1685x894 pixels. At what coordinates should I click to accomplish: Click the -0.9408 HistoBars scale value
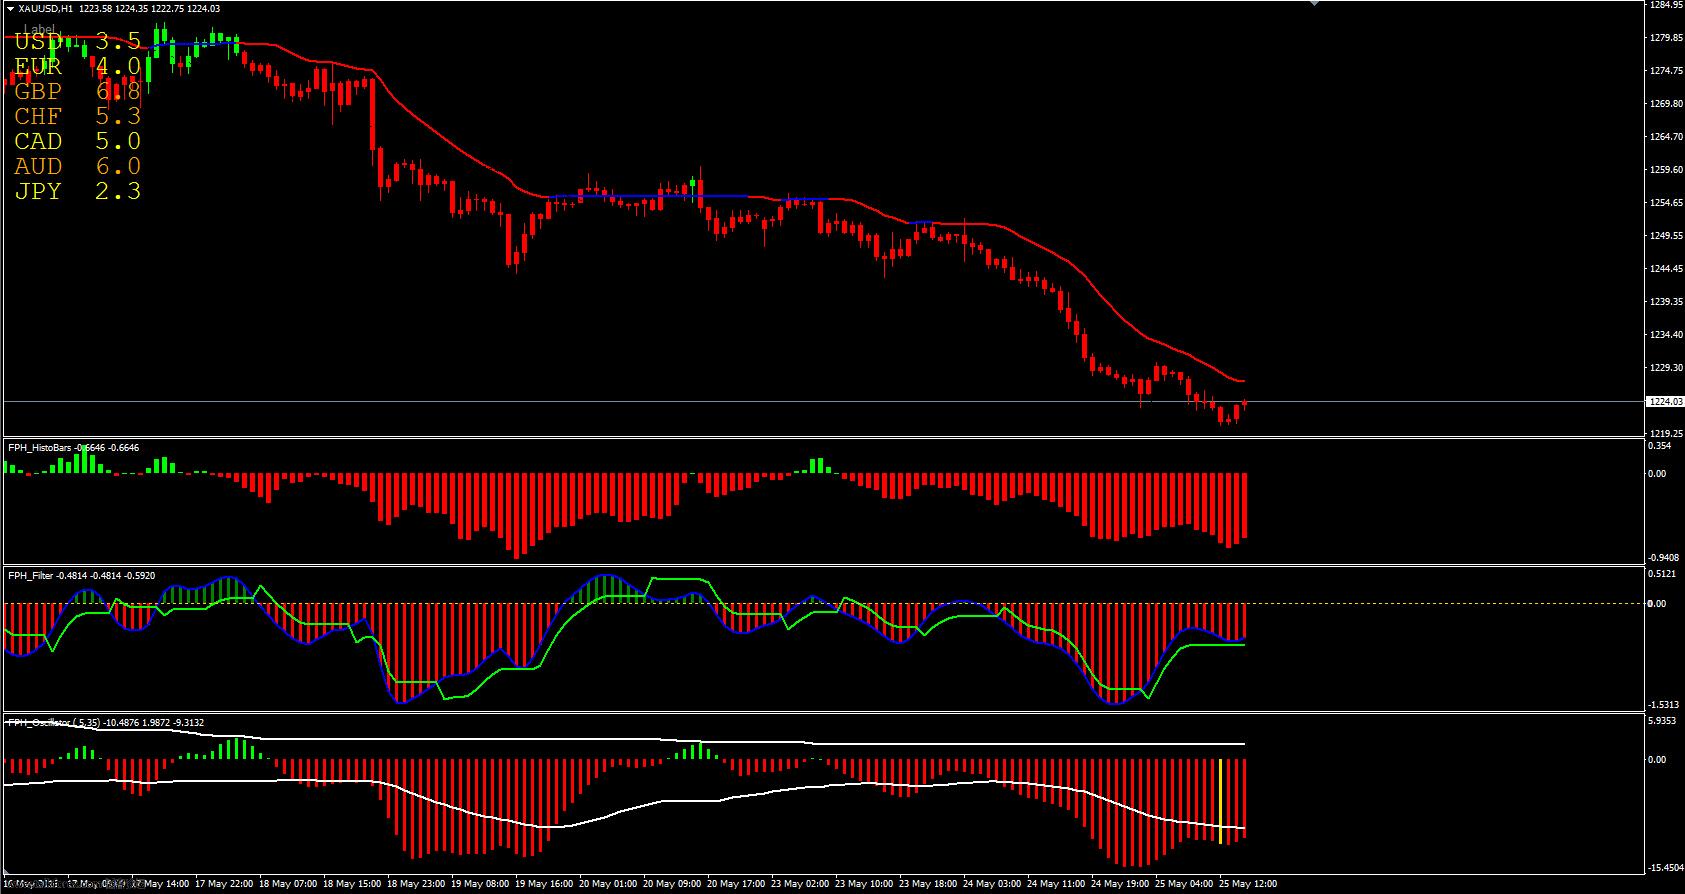[1663, 557]
